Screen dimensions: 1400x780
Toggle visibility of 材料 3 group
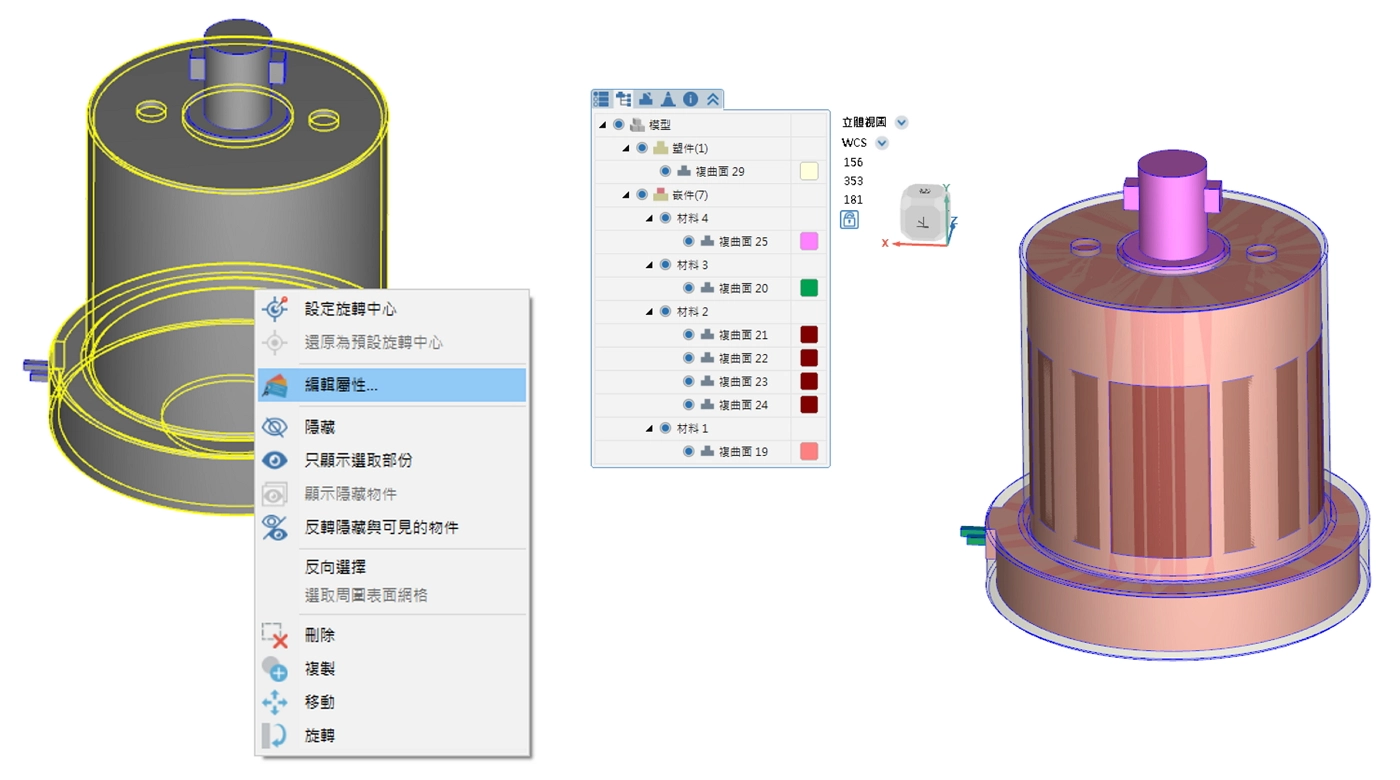tap(665, 265)
